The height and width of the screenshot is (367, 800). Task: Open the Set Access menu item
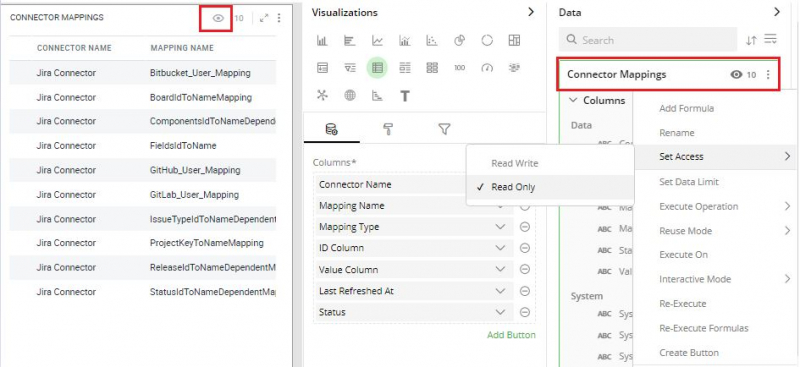(x=714, y=157)
